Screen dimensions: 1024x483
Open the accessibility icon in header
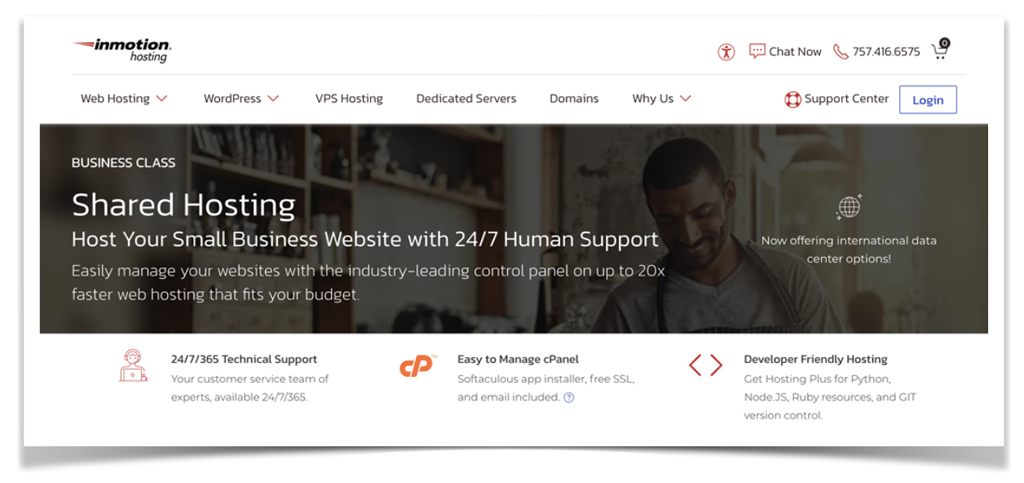[726, 52]
